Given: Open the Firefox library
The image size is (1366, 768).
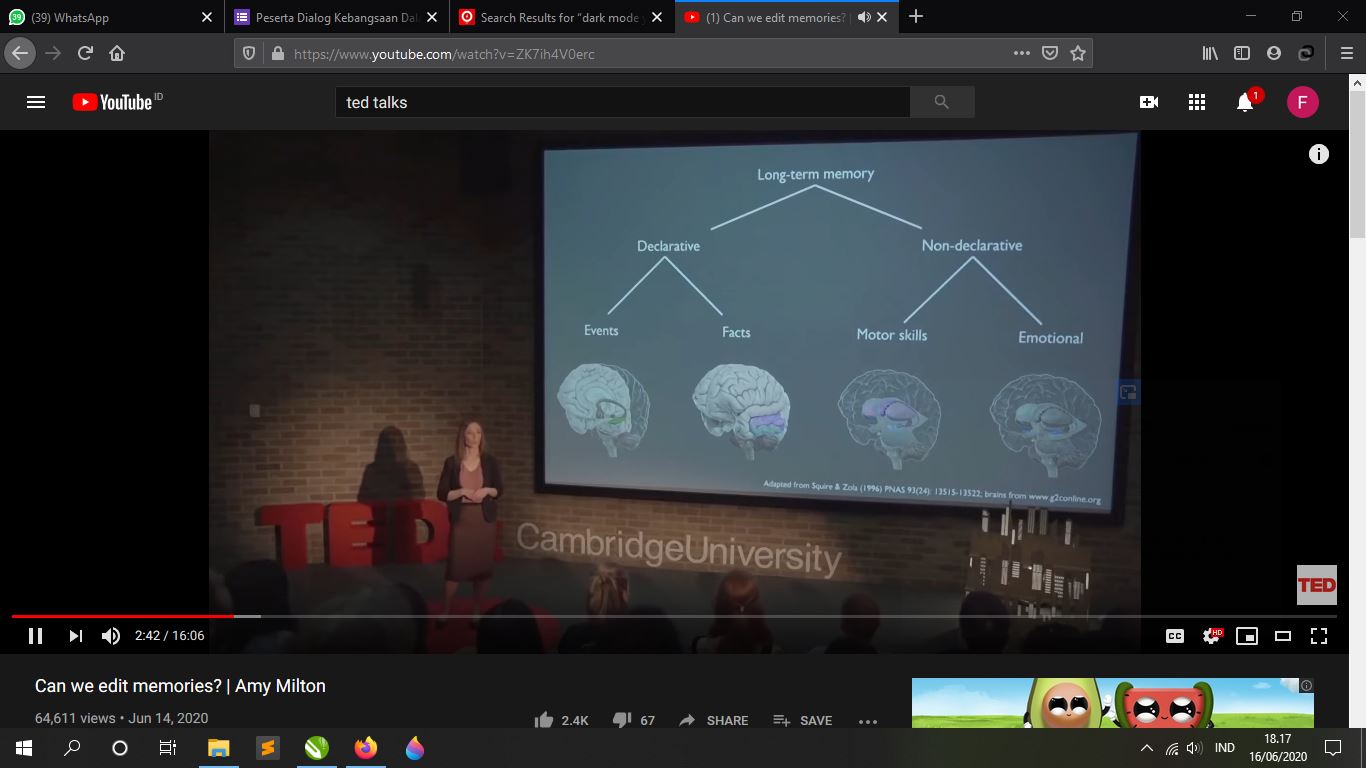Looking at the screenshot, I should (1210, 53).
